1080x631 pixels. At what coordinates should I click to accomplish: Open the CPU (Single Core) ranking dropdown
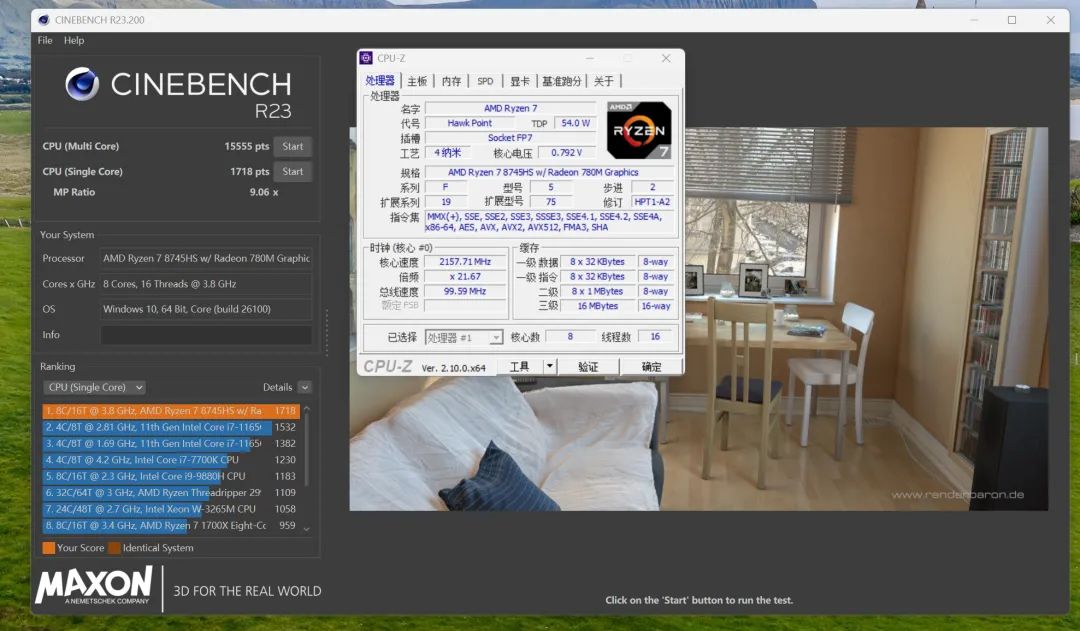click(94, 387)
